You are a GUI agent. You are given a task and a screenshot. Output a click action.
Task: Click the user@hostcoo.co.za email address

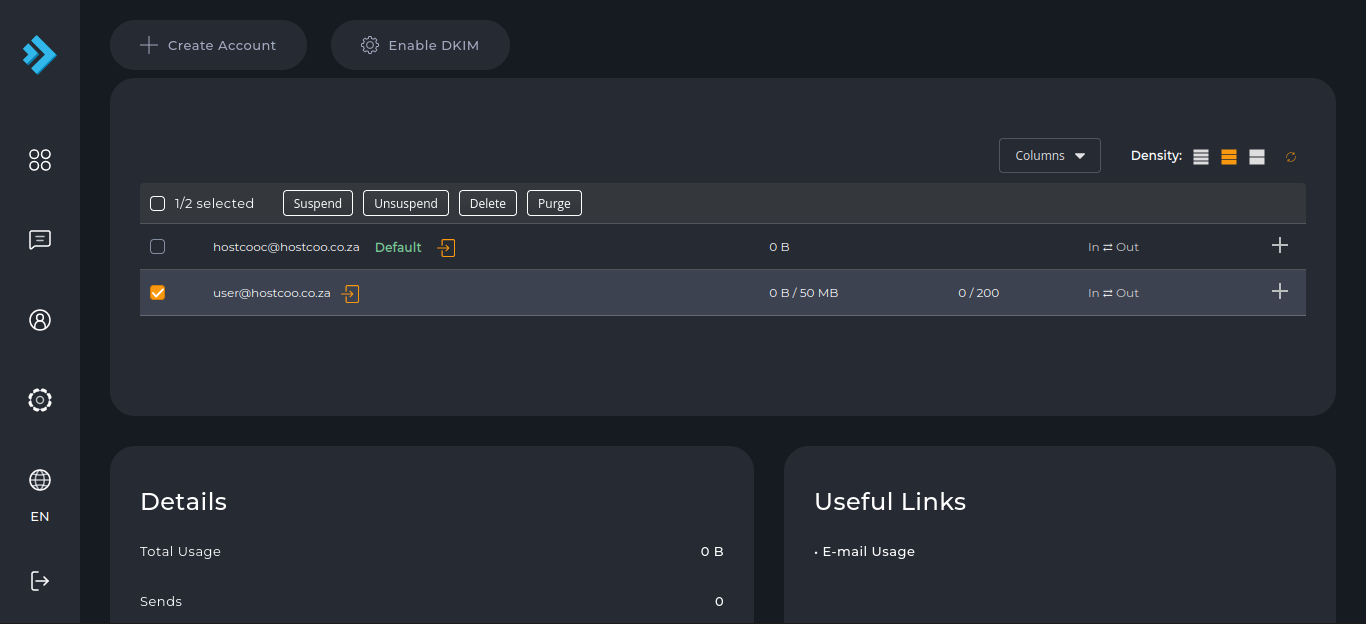[272, 293]
